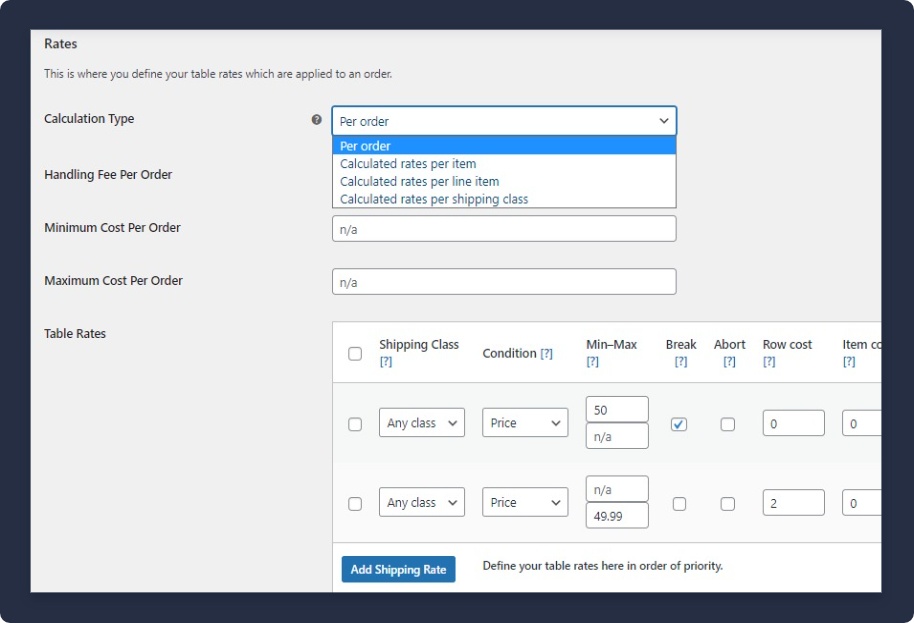Select 'Calculated rates per line item' option
The image size is (914, 623).
tap(419, 182)
